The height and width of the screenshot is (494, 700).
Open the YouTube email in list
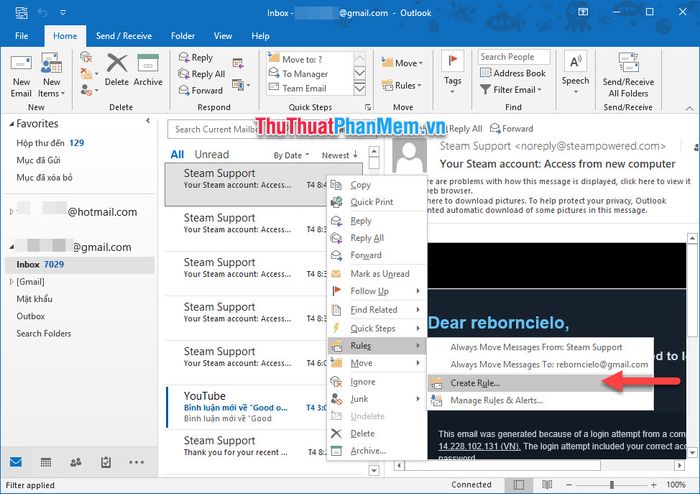pyautogui.click(x=246, y=407)
